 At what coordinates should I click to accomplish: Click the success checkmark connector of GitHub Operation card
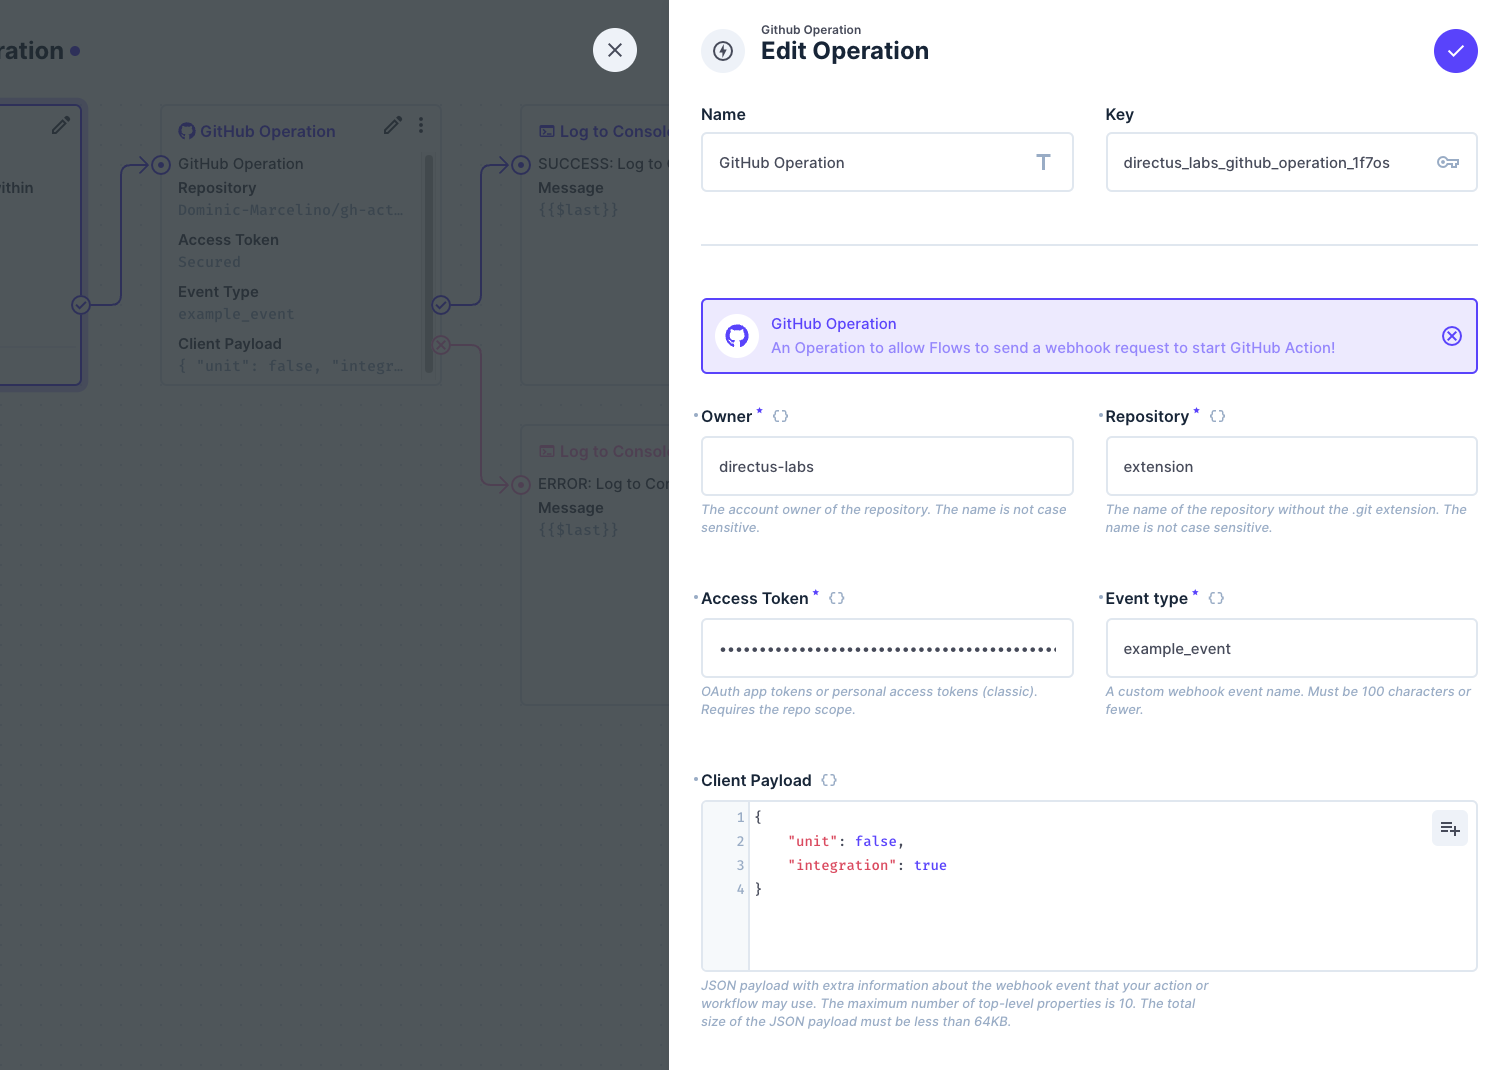tap(441, 305)
